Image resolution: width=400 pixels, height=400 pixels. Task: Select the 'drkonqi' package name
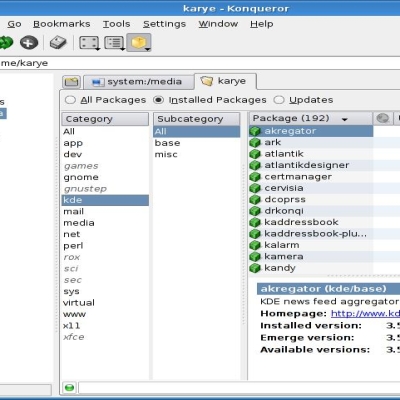click(x=284, y=211)
